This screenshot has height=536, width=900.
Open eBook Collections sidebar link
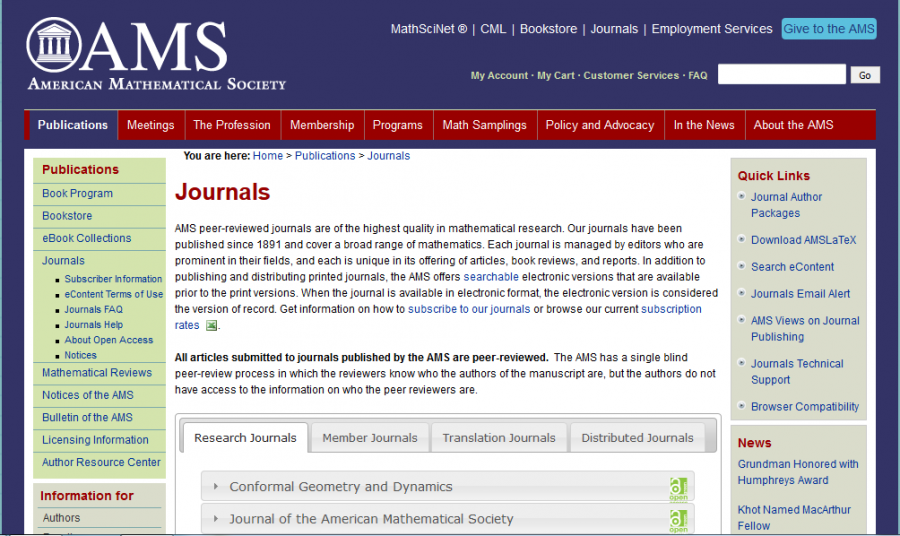87,238
